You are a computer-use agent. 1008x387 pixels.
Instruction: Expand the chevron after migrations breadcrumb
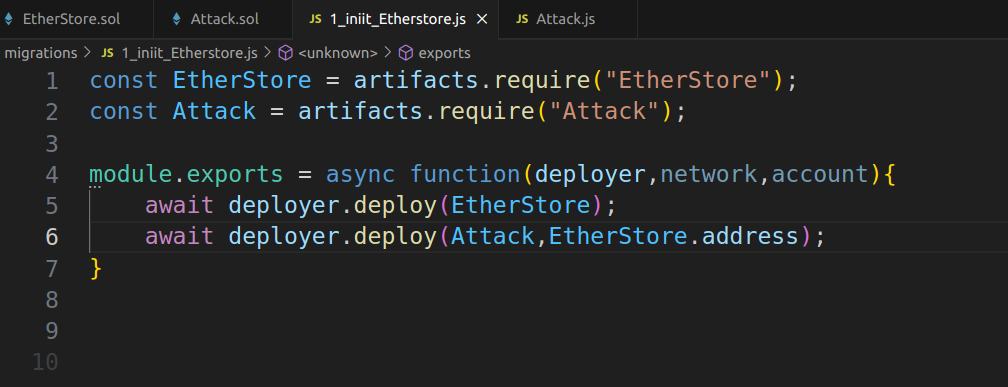point(87,53)
